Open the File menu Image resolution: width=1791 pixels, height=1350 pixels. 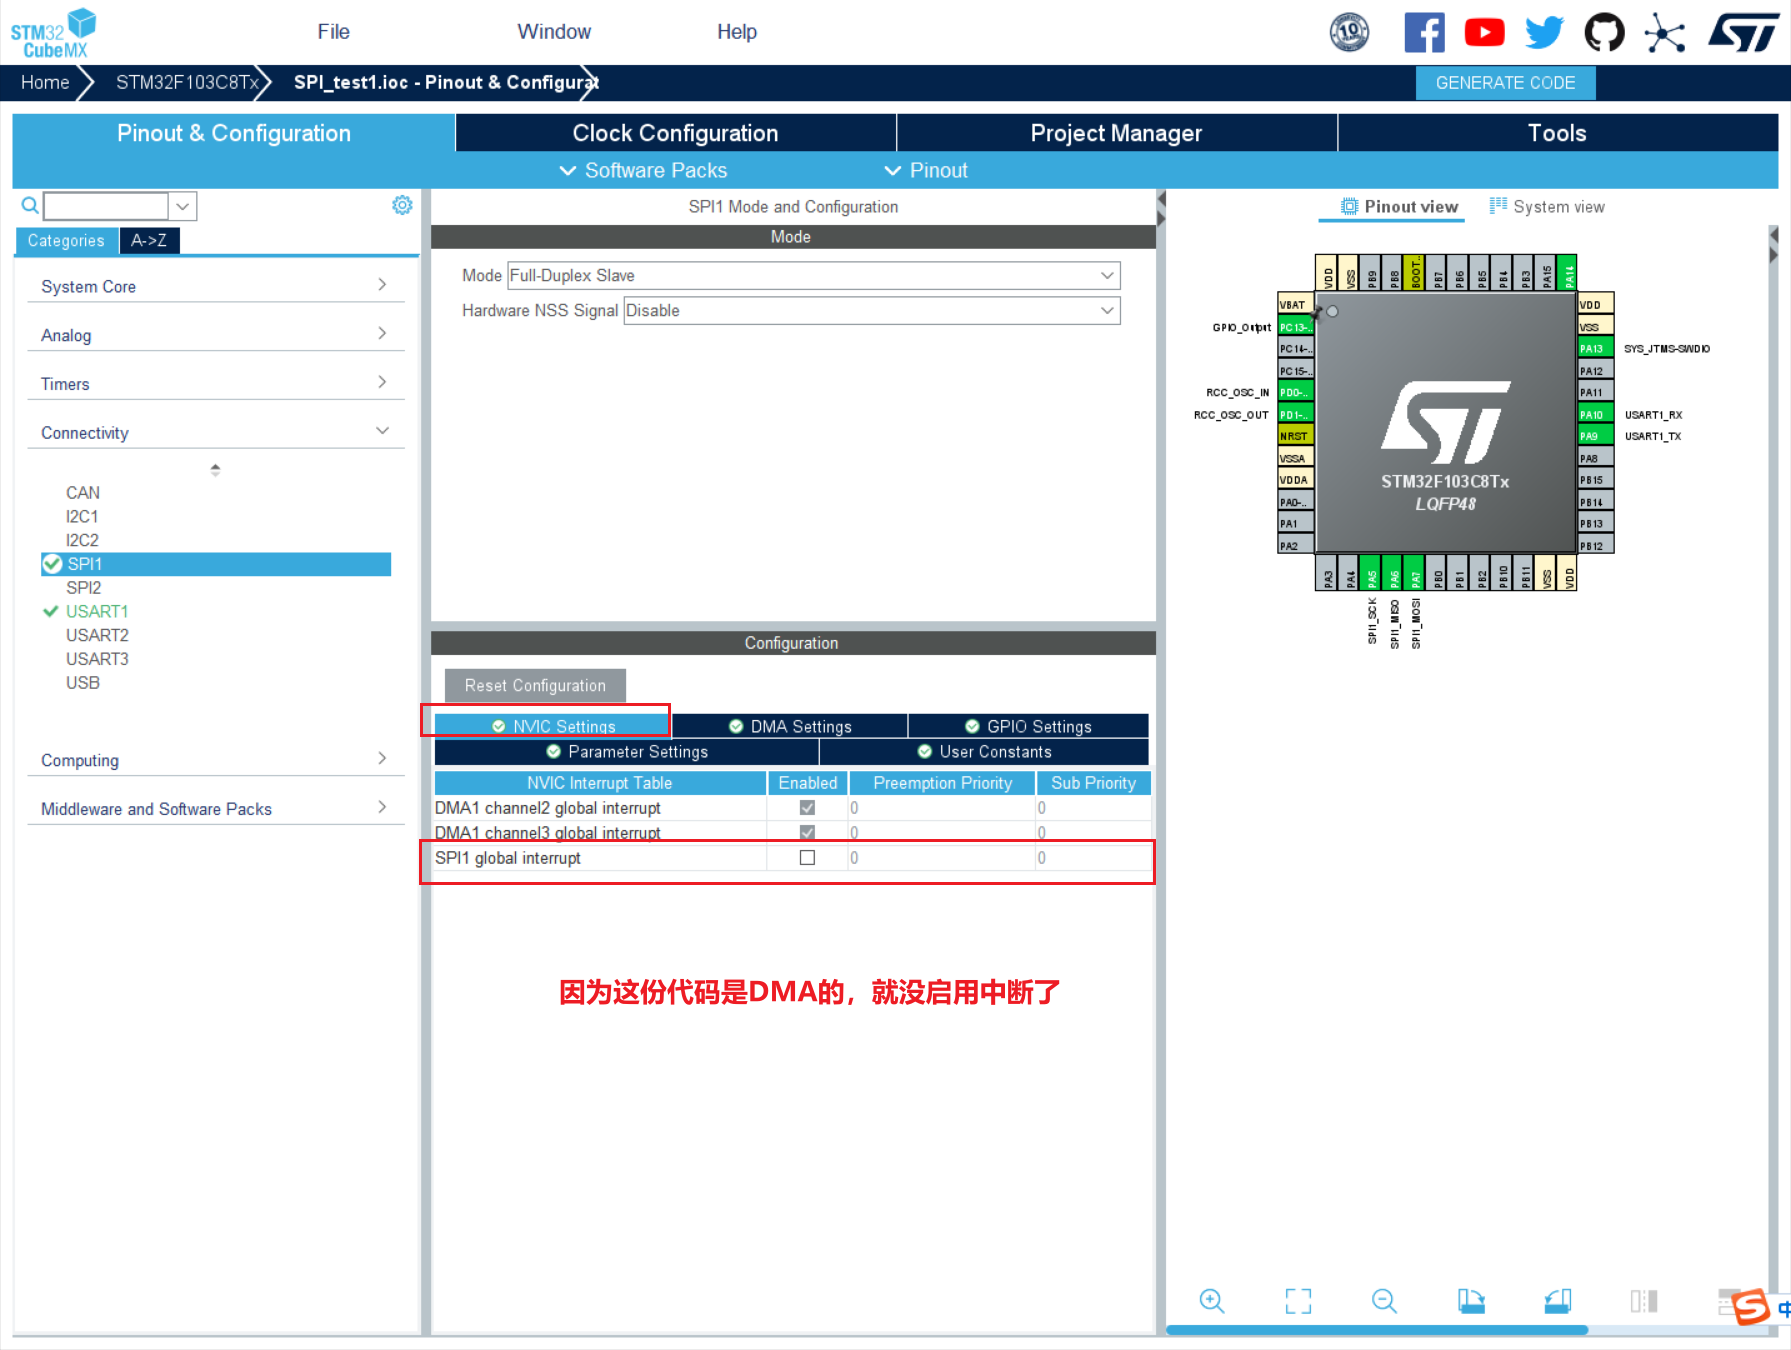tap(333, 32)
